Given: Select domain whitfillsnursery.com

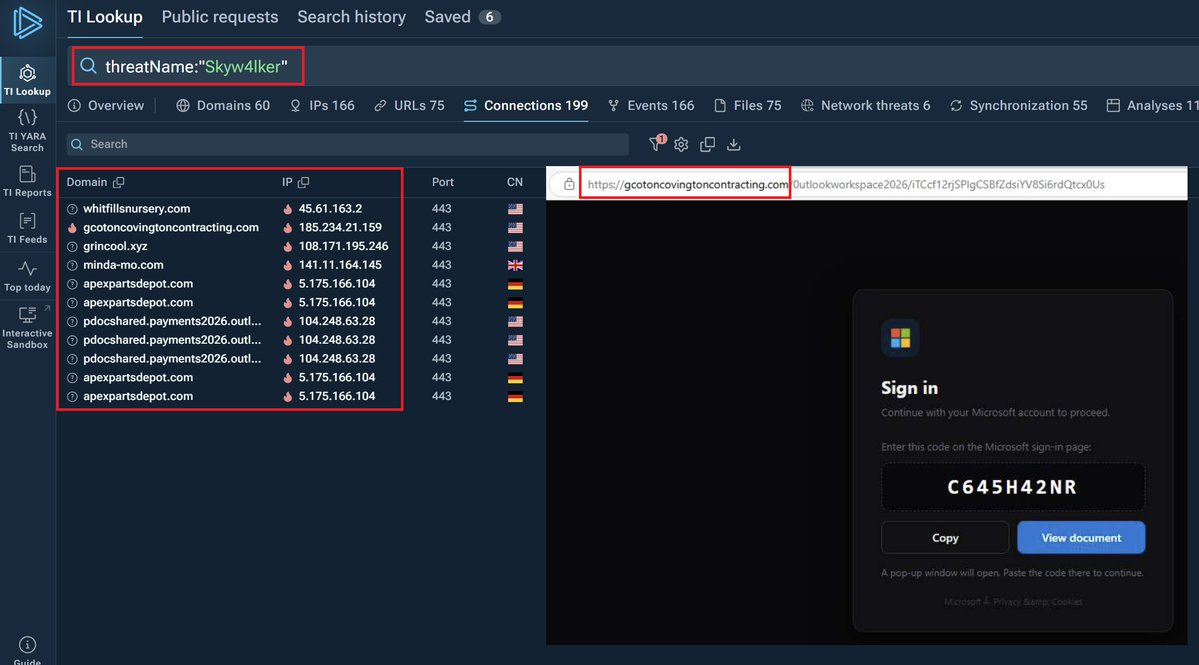Looking at the screenshot, I should point(137,209).
